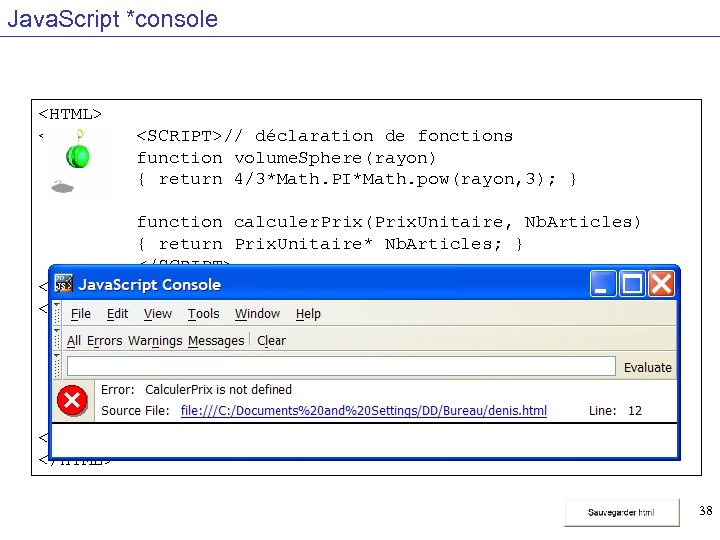Click the 'function calculerPrix' code line
The width and height of the screenshot is (720, 540).
[388, 222]
